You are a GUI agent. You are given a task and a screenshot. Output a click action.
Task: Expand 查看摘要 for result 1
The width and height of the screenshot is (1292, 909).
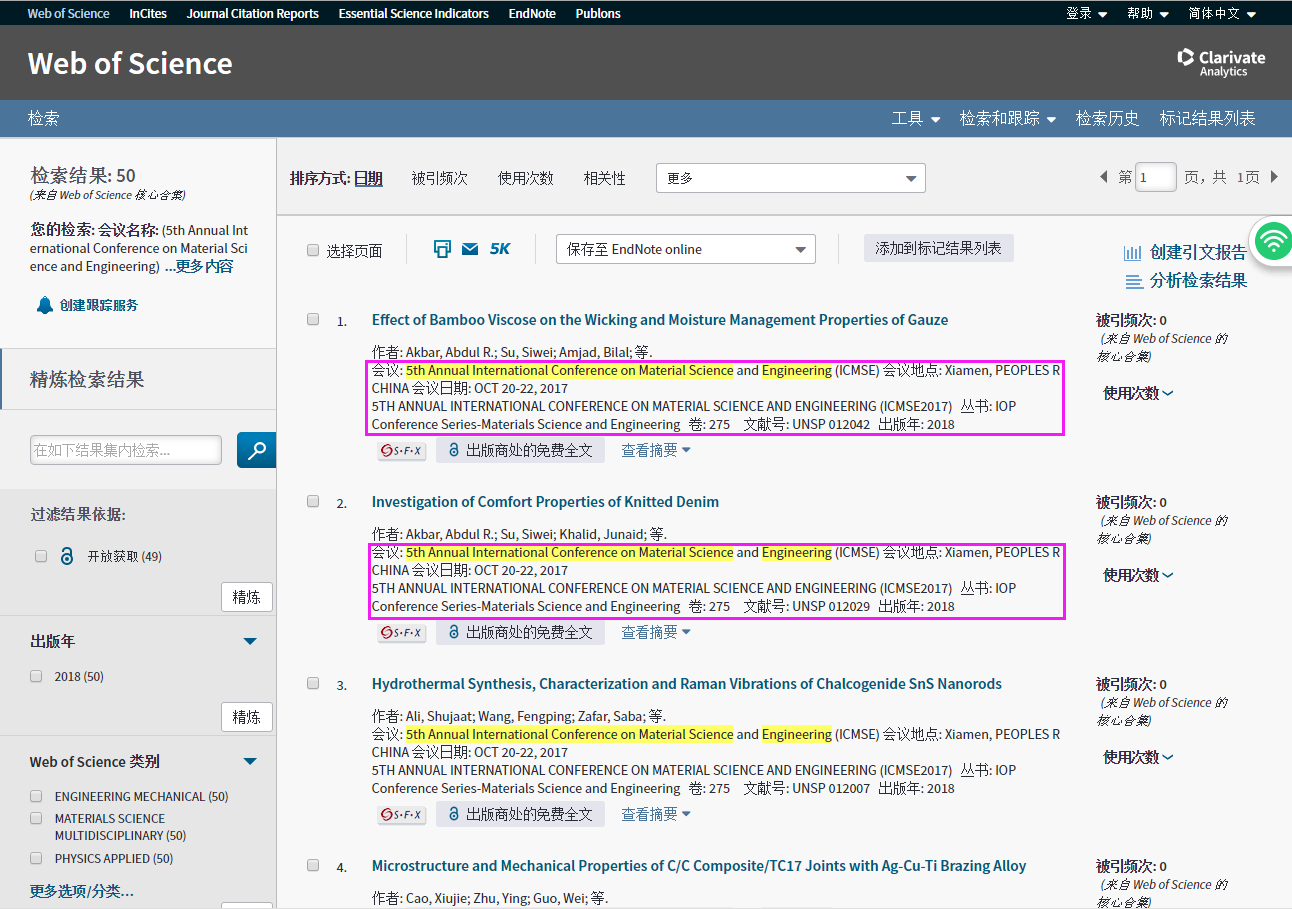pyautogui.click(x=656, y=450)
